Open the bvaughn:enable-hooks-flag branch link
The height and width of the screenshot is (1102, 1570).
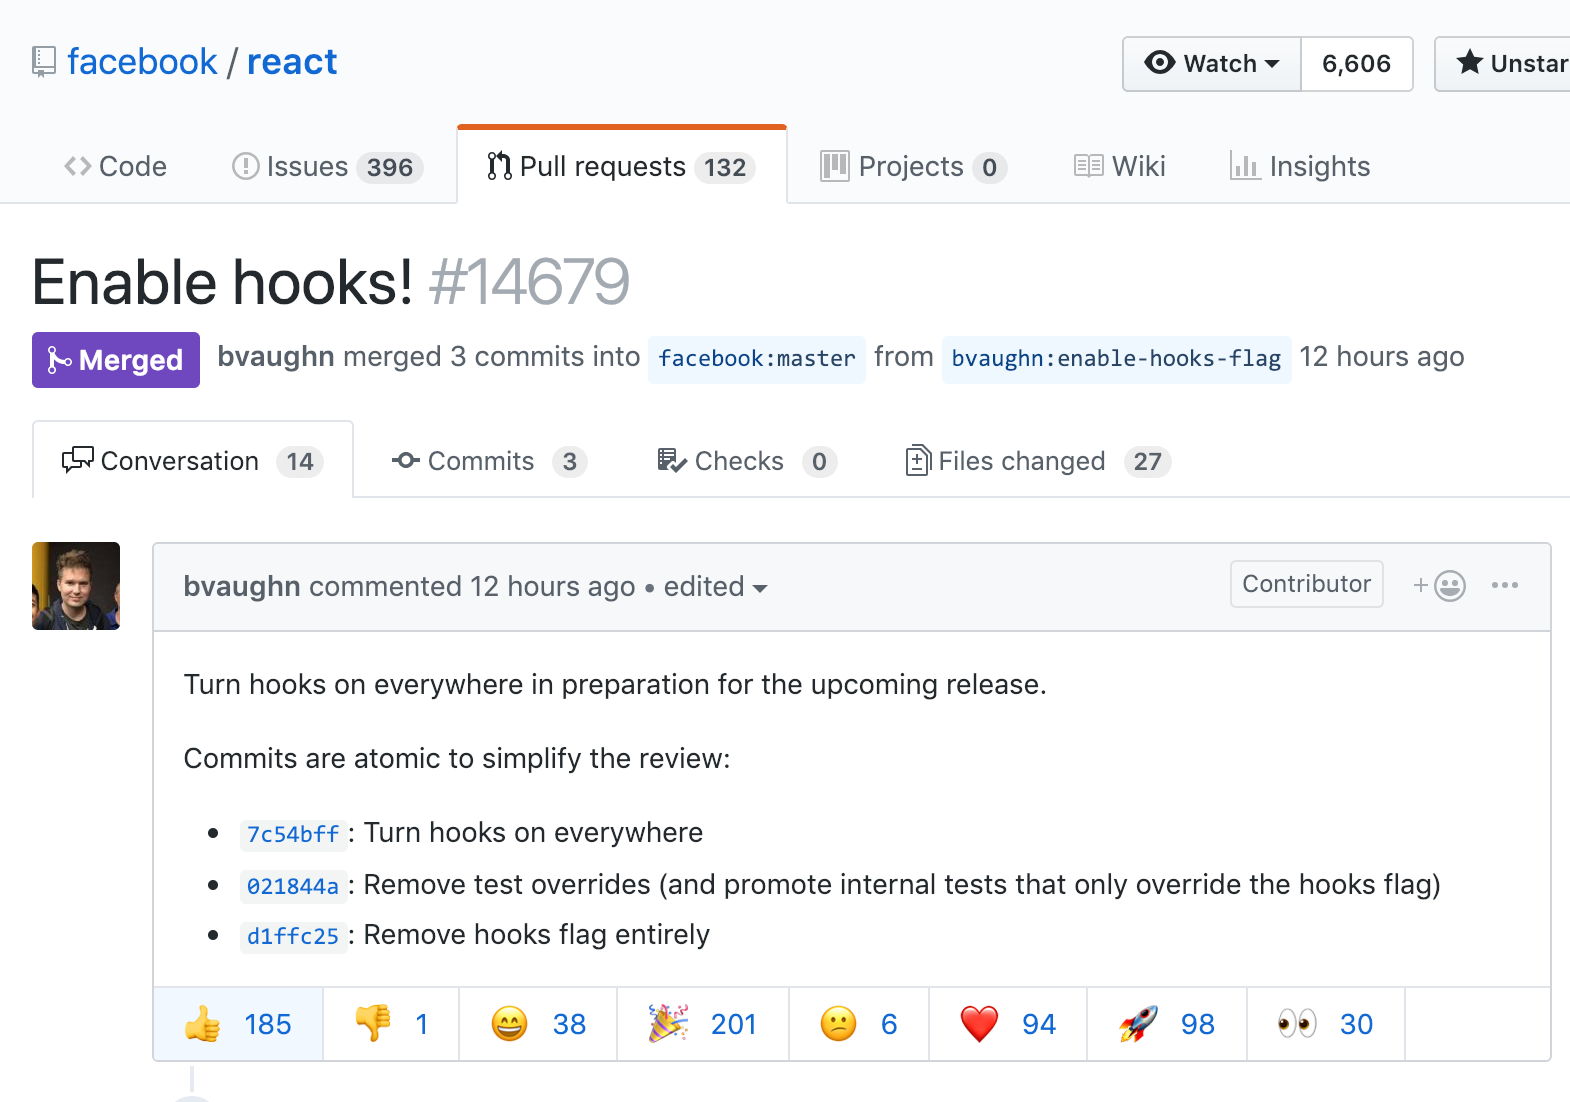tap(1116, 359)
